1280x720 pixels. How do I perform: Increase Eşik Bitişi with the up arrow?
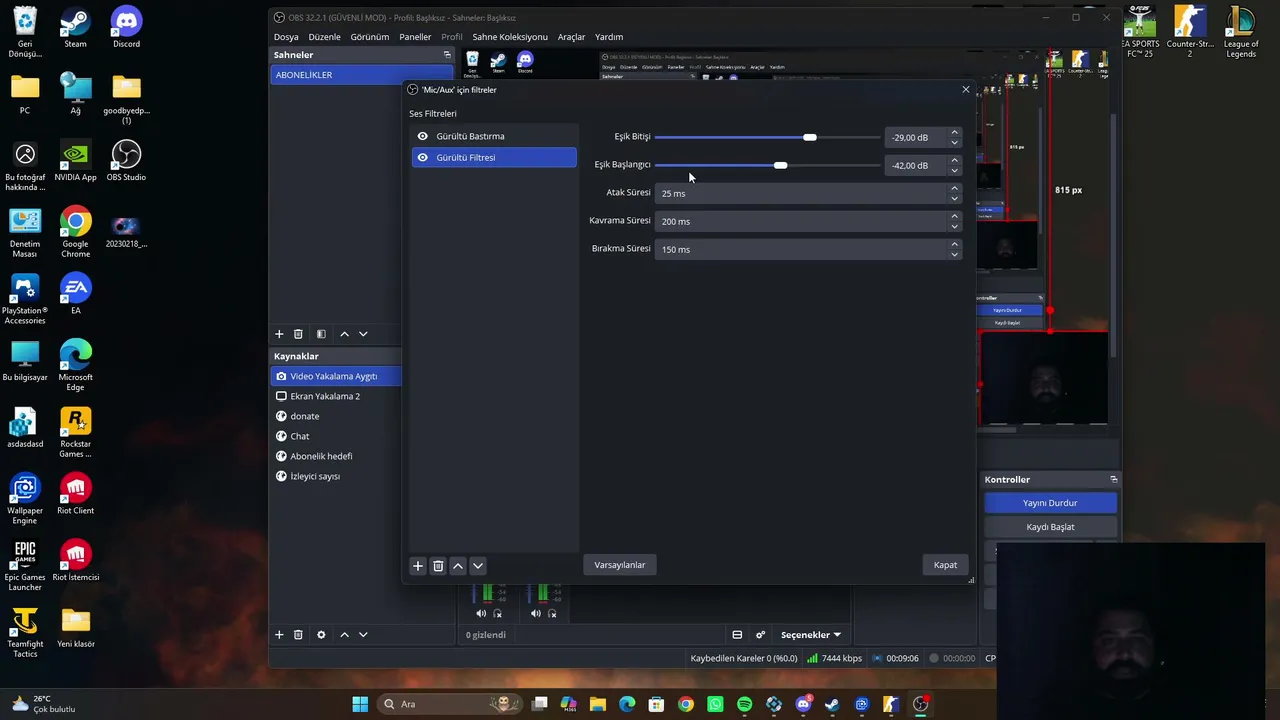[954, 133]
